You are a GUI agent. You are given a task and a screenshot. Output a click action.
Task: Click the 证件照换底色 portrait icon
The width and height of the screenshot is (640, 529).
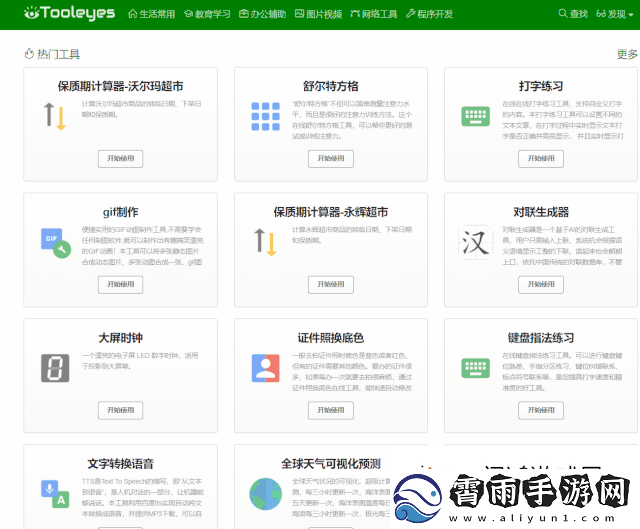tap(266, 368)
